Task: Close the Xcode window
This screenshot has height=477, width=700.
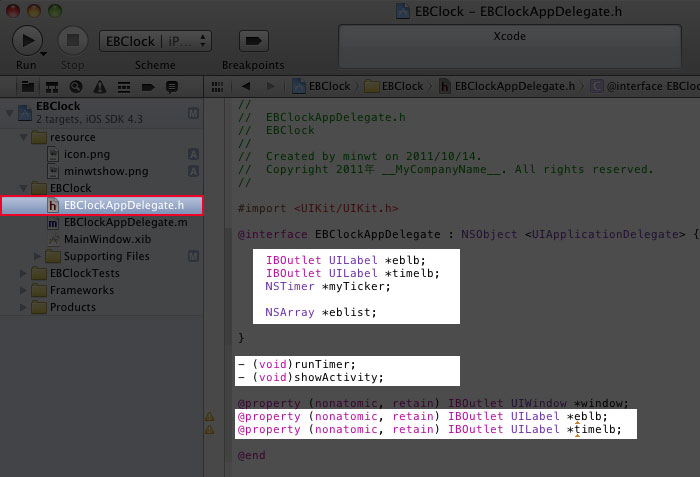Action: point(13,10)
